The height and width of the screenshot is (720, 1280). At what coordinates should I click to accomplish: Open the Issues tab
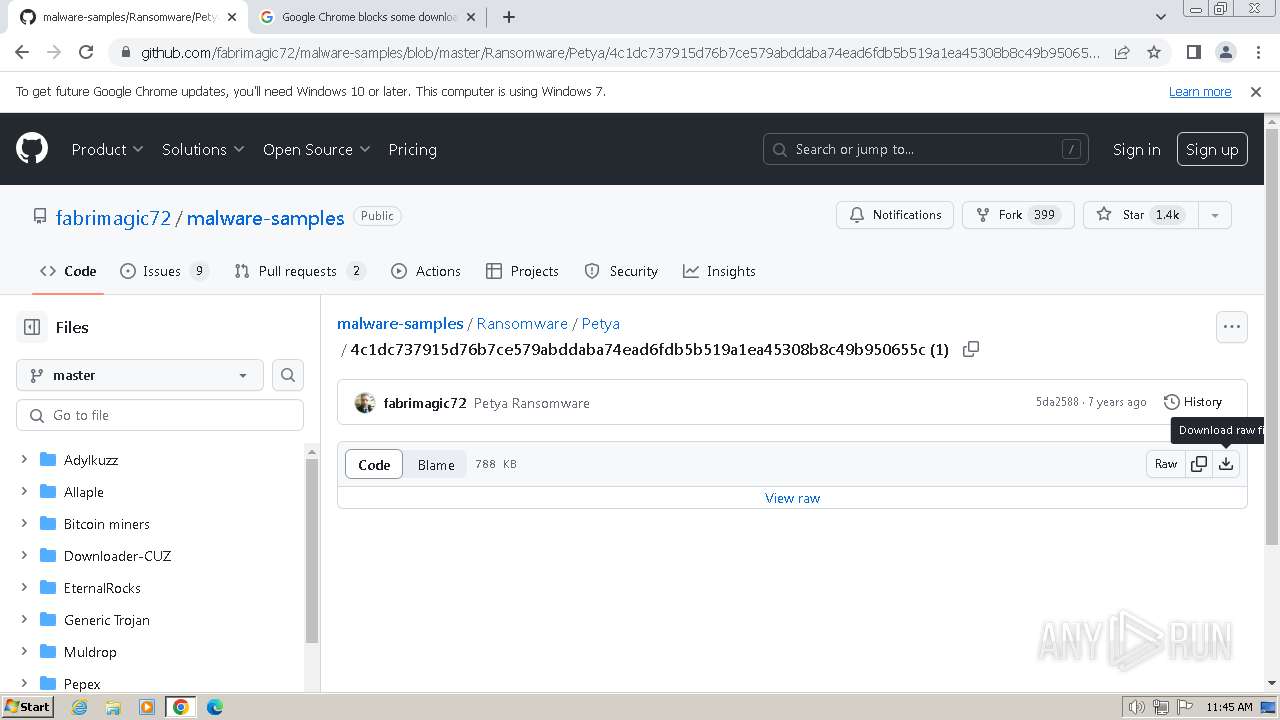point(164,271)
